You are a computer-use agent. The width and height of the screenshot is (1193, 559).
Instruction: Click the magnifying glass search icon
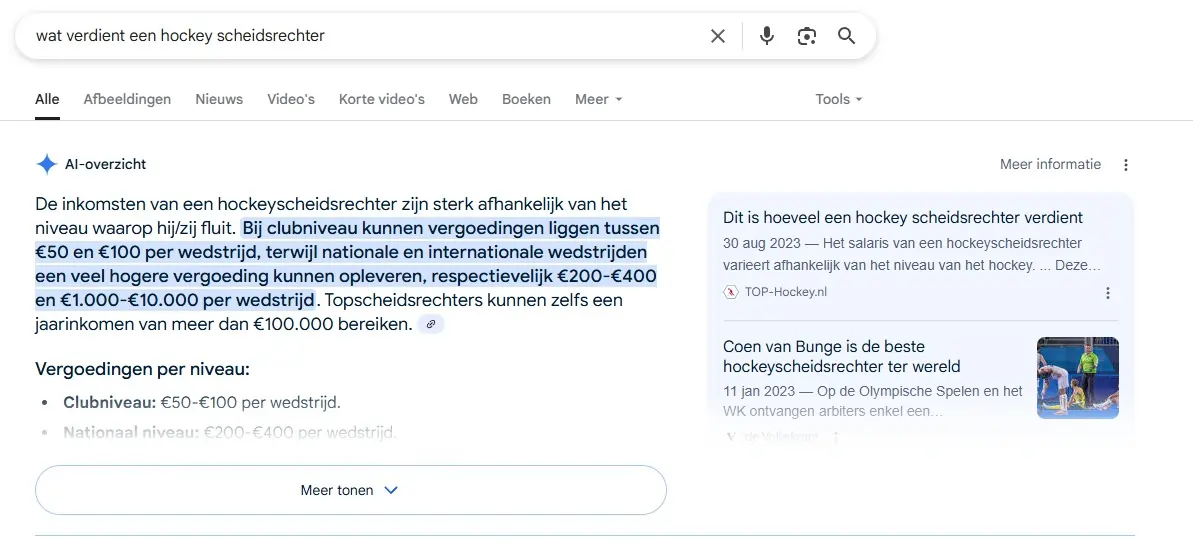(846, 36)
